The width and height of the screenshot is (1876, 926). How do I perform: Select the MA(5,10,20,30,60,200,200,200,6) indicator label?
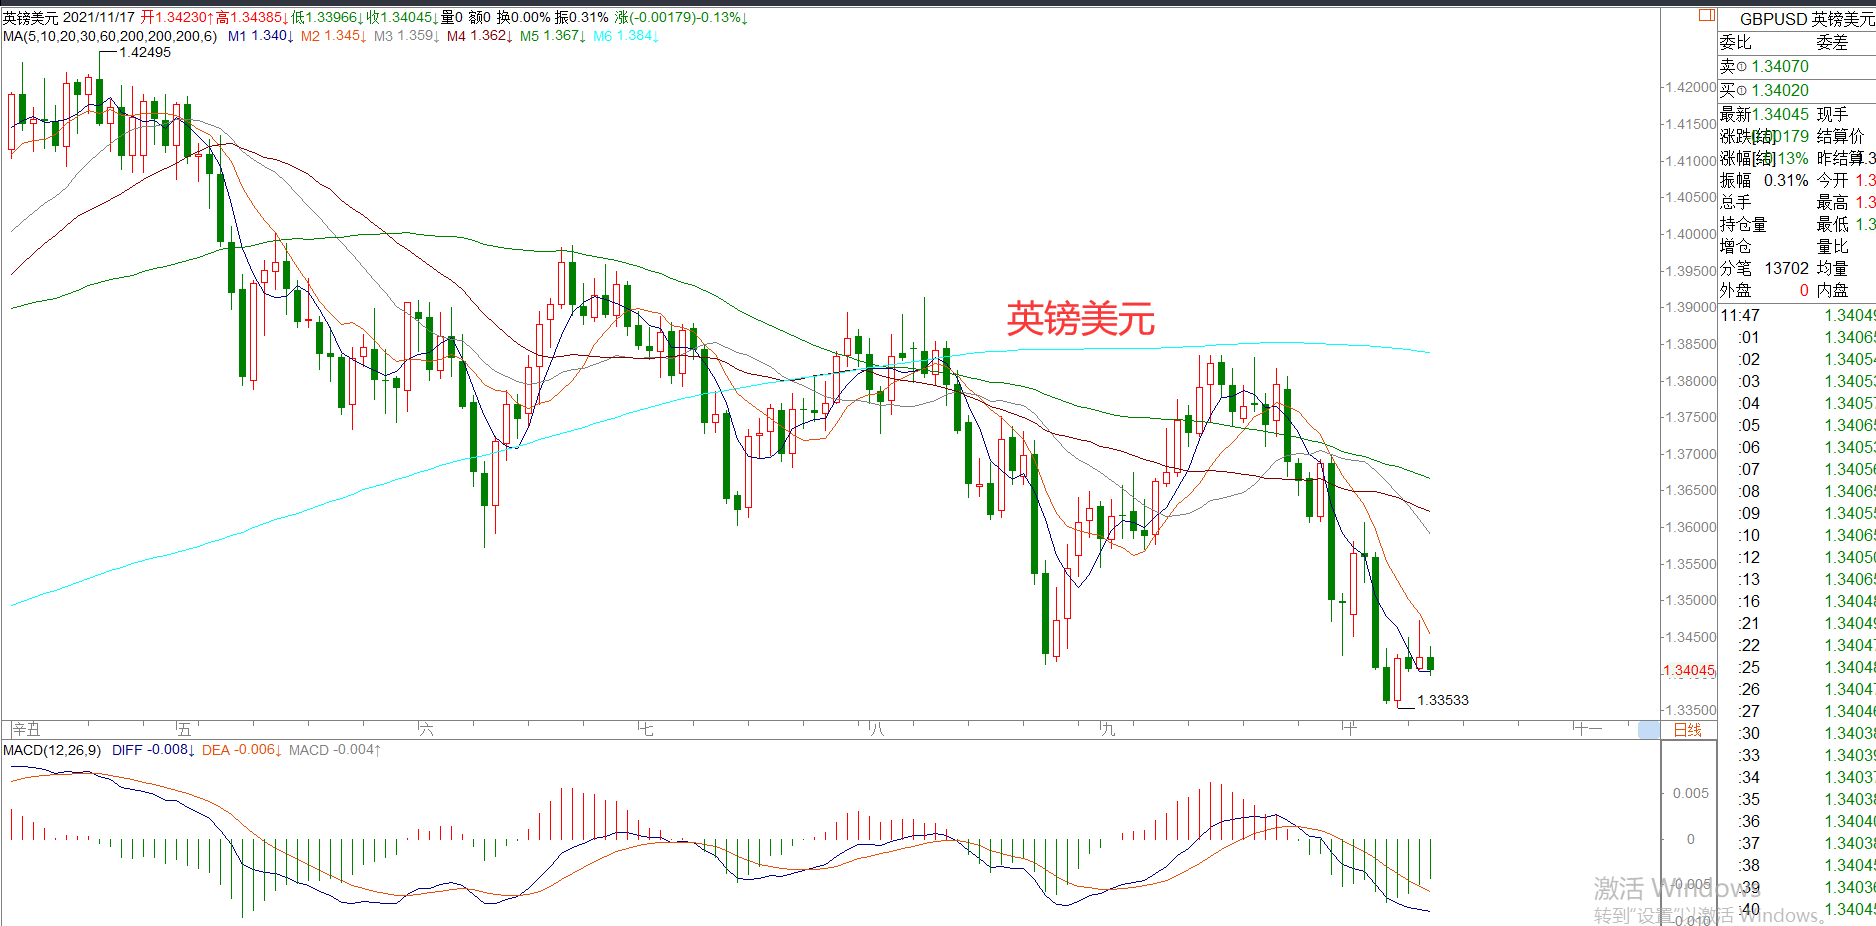110,36
